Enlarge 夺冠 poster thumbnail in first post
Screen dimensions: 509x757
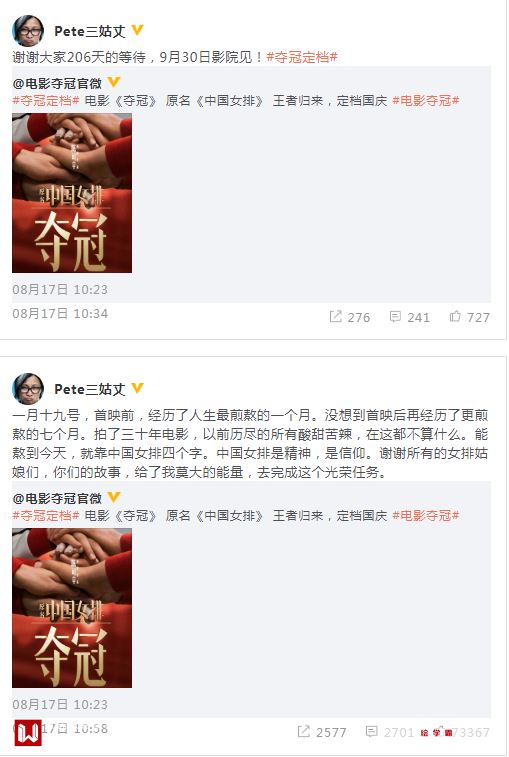coord(72,193)
